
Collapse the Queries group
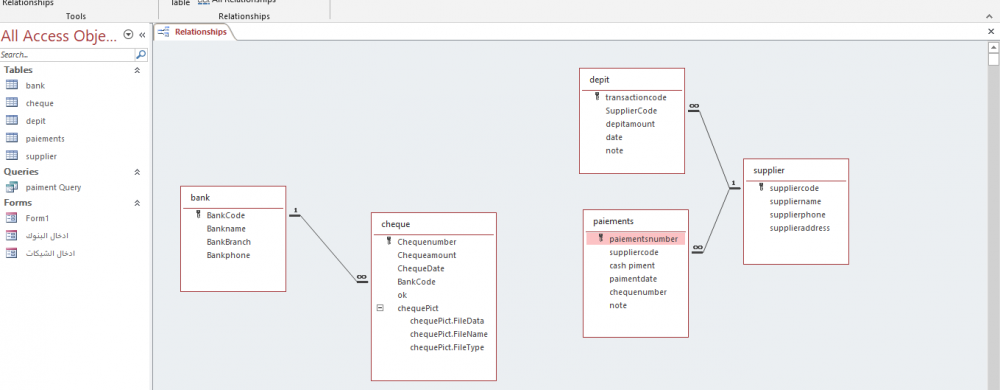click(136, 172)
